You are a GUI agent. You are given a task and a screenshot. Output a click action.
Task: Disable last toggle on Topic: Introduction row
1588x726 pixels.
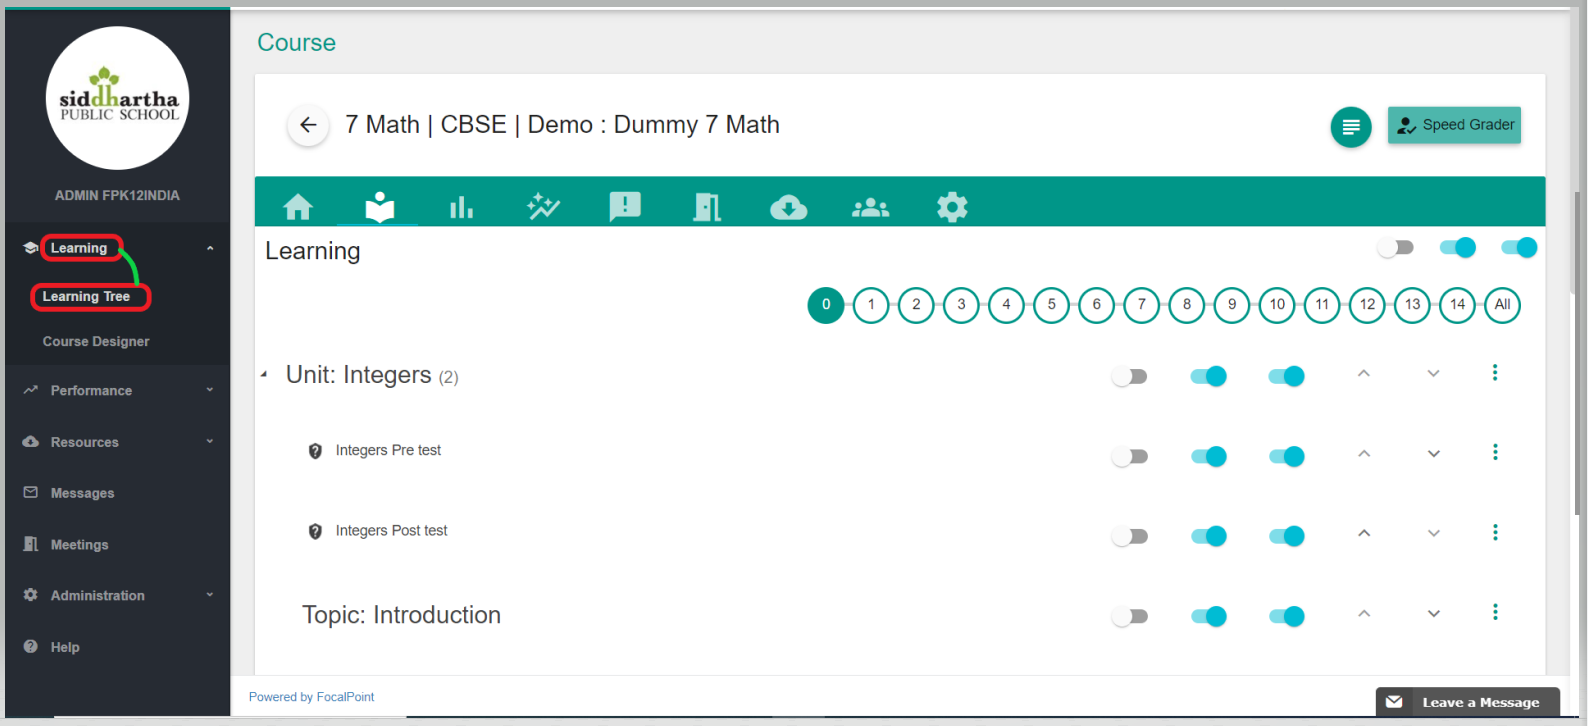[x=1286, y=616]
